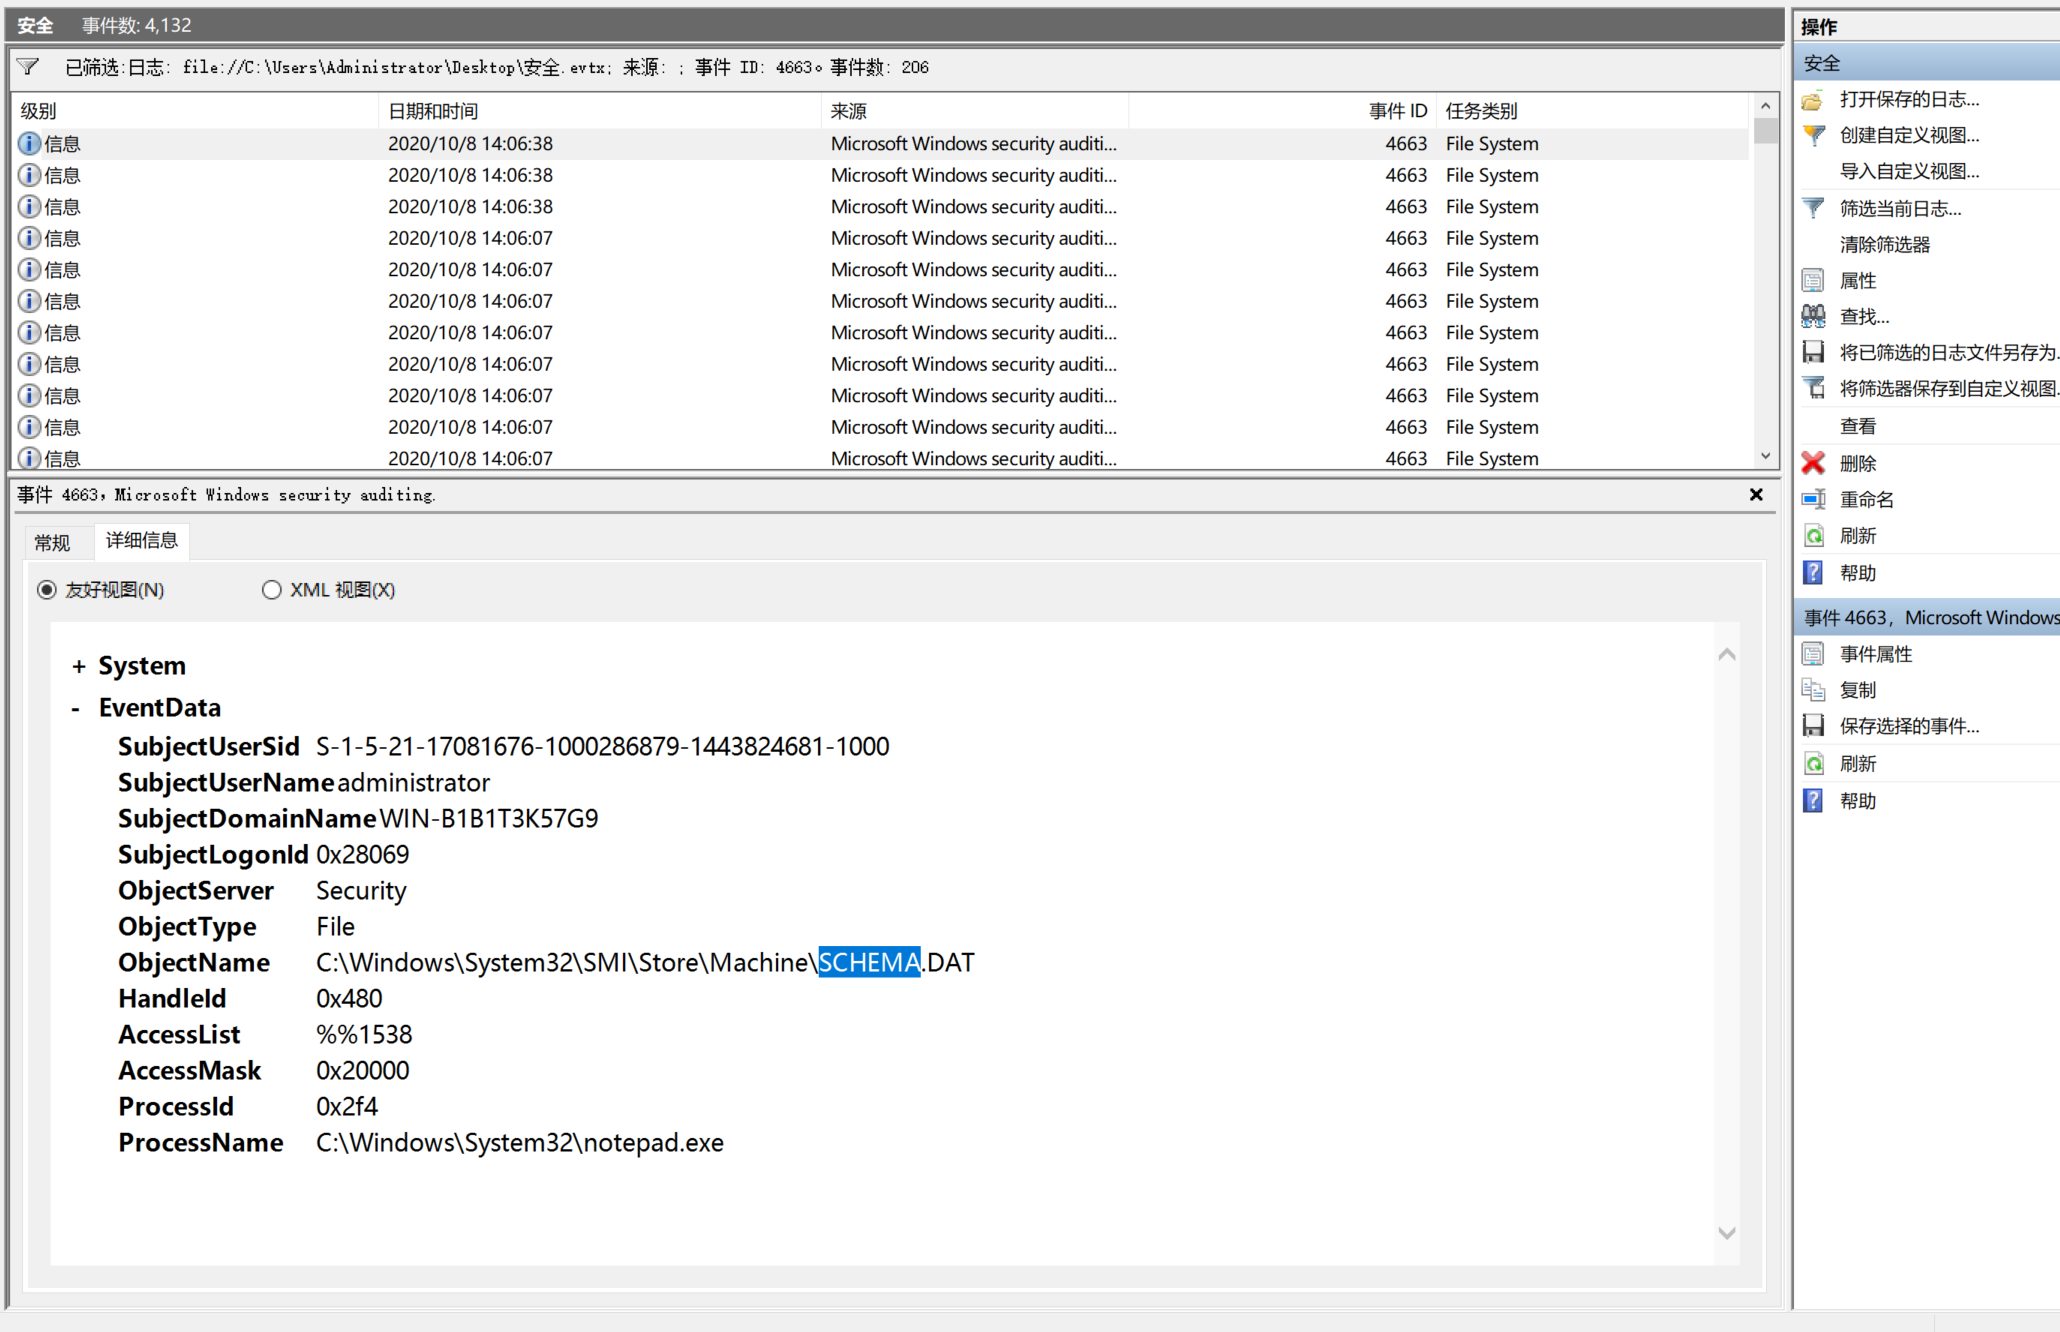
Task: Open the 详细信息 tab
Action: point(141,540)
